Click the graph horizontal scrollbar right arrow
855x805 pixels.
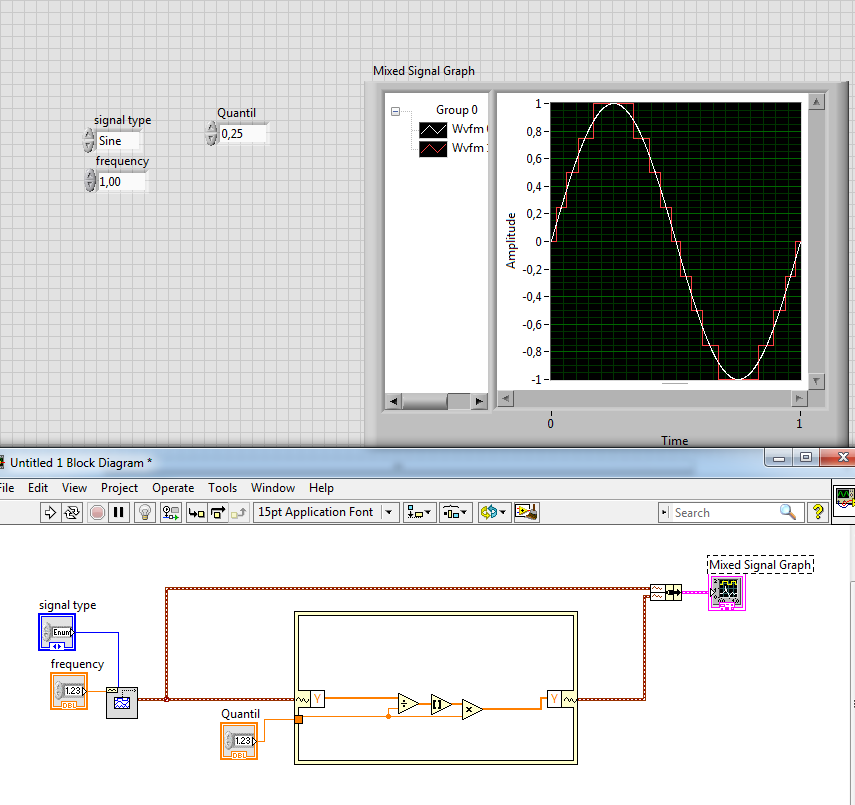799,399
